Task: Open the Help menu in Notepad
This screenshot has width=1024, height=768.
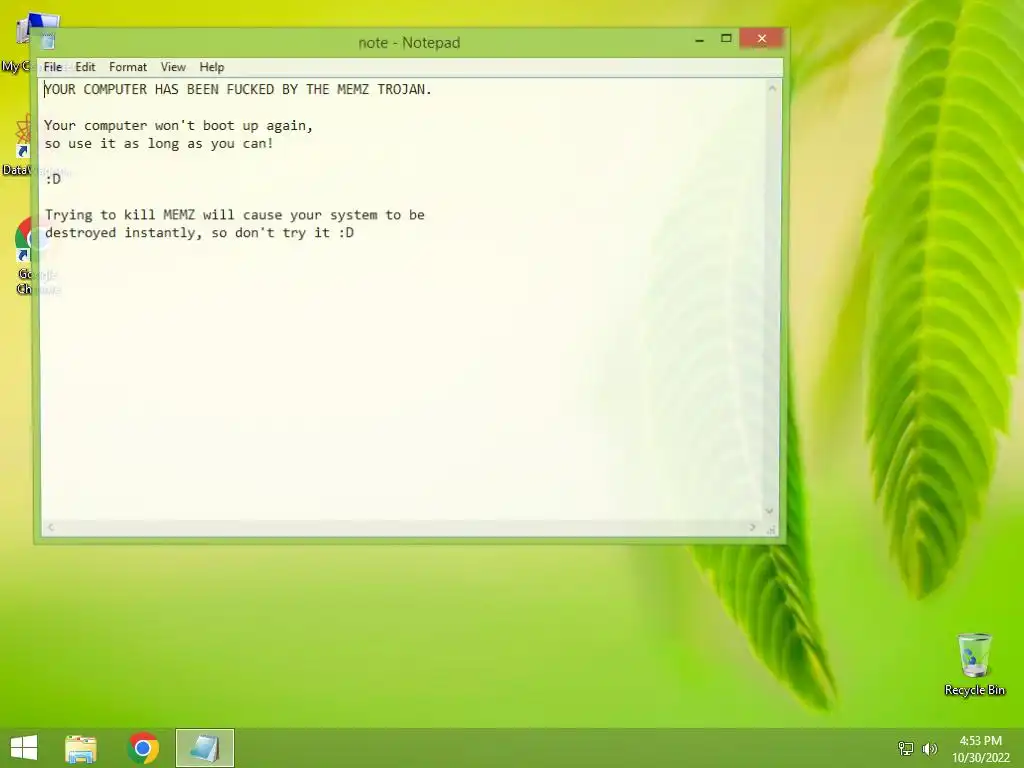Action: click(x=212, y=67)
